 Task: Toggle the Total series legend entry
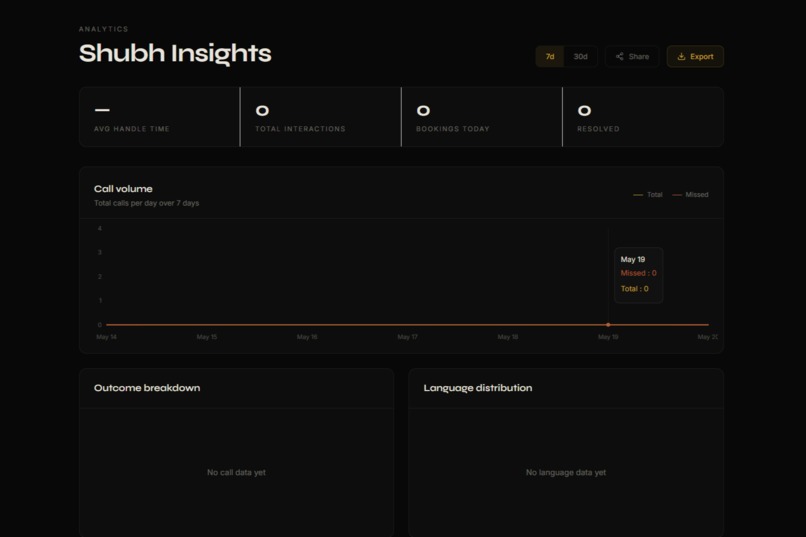[x=648, y=195]
